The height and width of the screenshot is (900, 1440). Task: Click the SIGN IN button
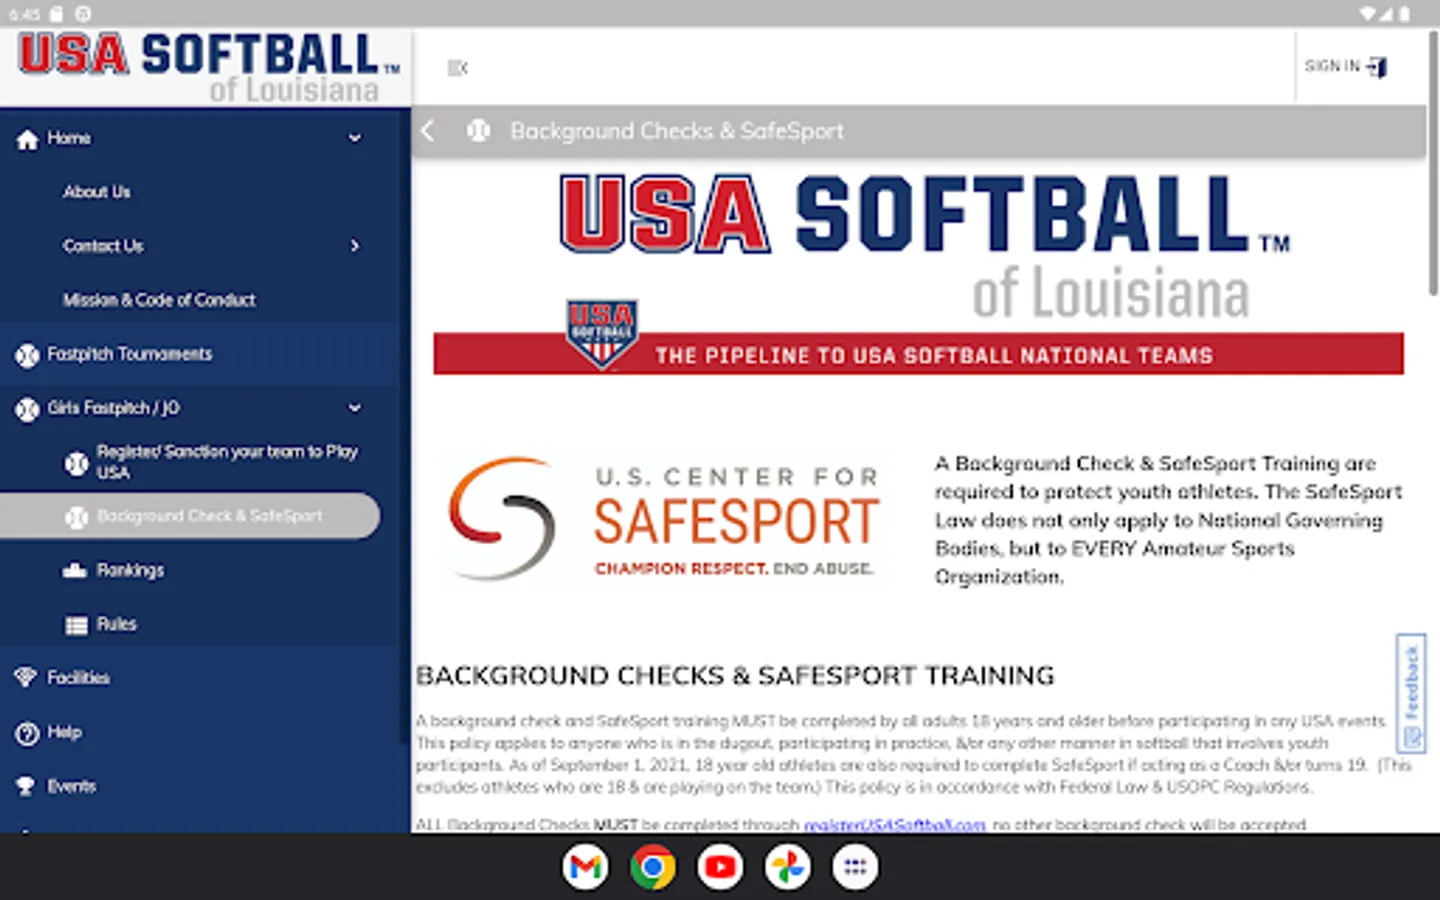[1345, 66]
